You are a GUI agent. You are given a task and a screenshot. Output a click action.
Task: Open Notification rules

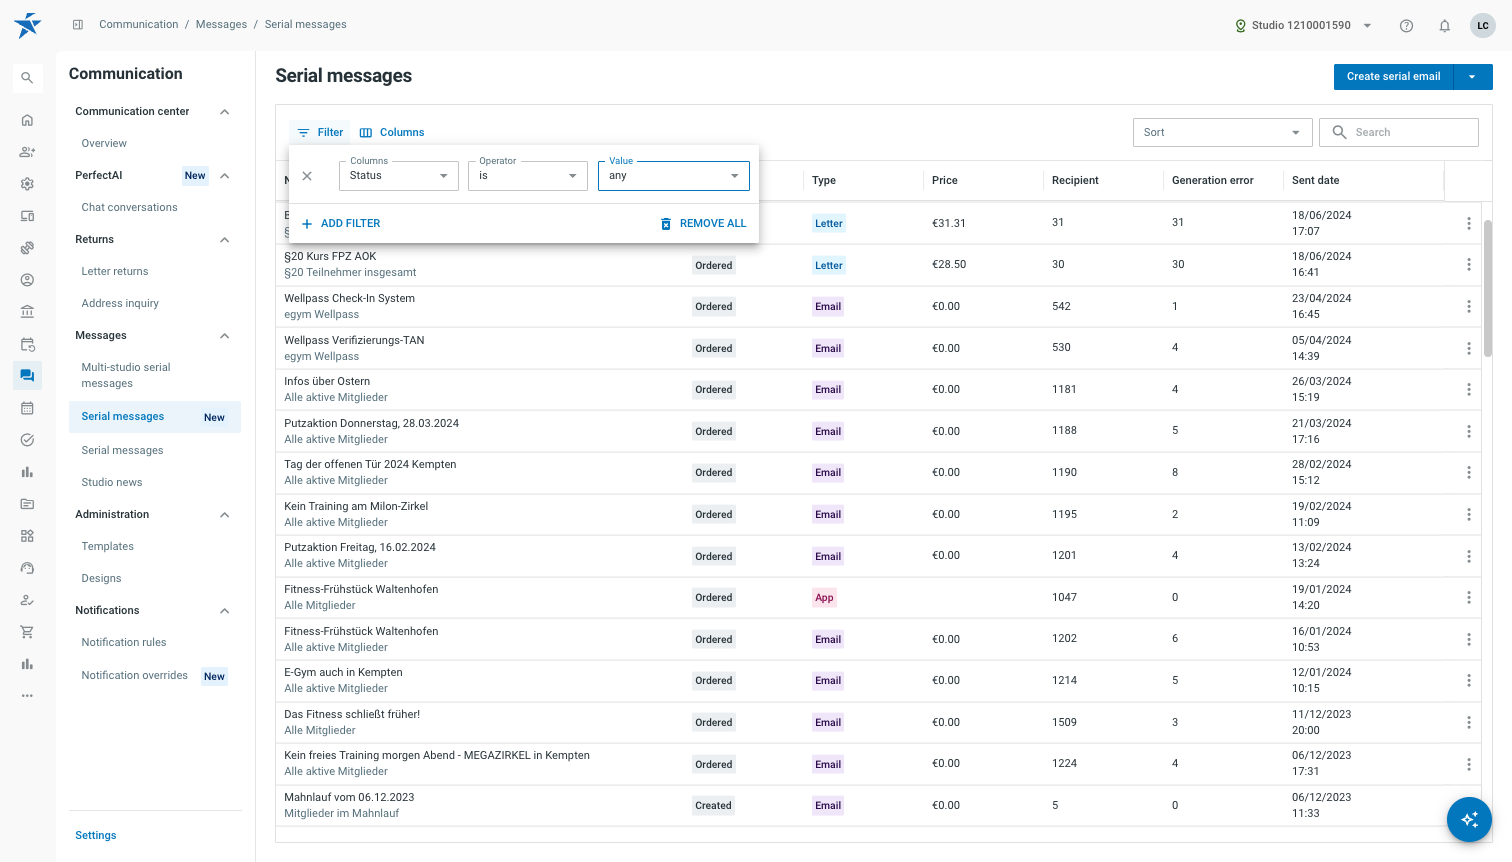[x=124, y=643]
